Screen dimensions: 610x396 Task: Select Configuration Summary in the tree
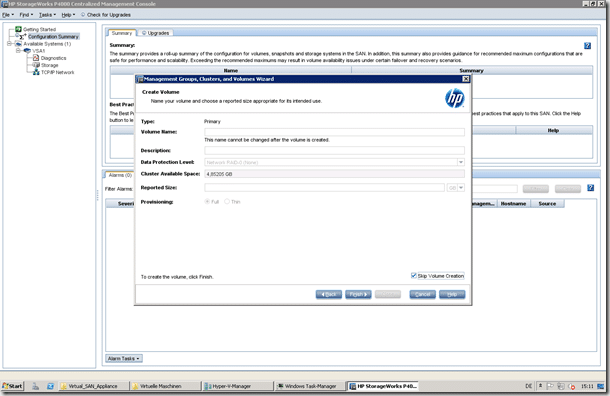point(53,37)
